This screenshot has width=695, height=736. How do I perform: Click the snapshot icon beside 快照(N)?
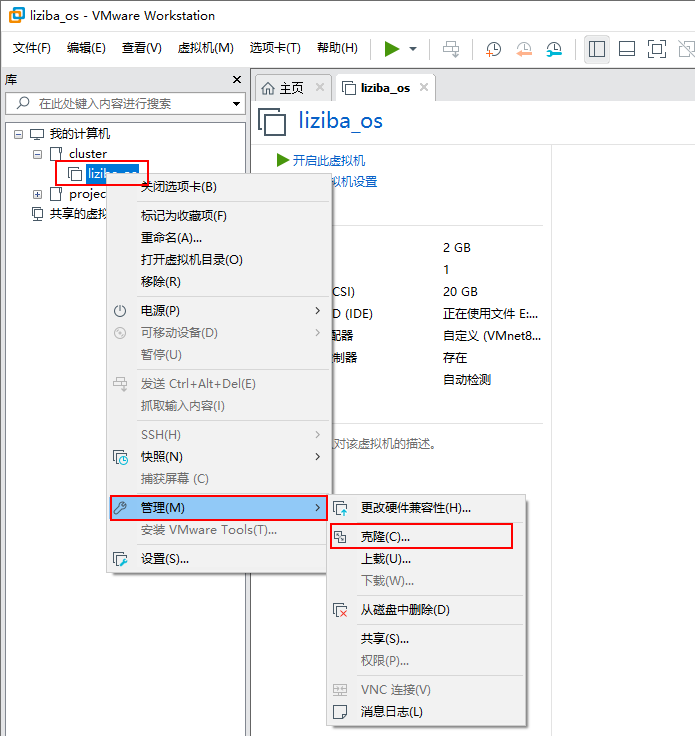coord(121,457)
